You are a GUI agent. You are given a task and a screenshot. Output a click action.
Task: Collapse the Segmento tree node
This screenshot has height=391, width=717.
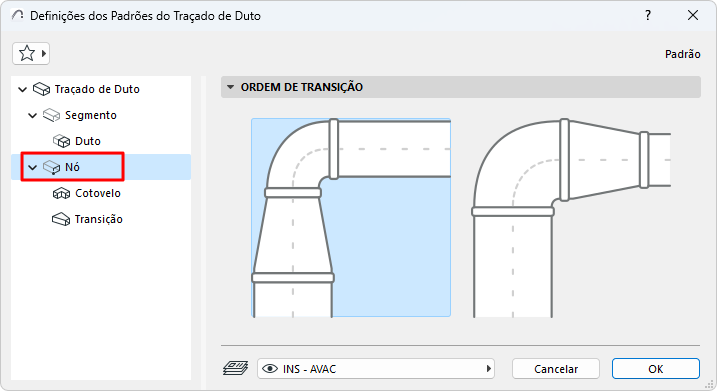tap(32, 115)
